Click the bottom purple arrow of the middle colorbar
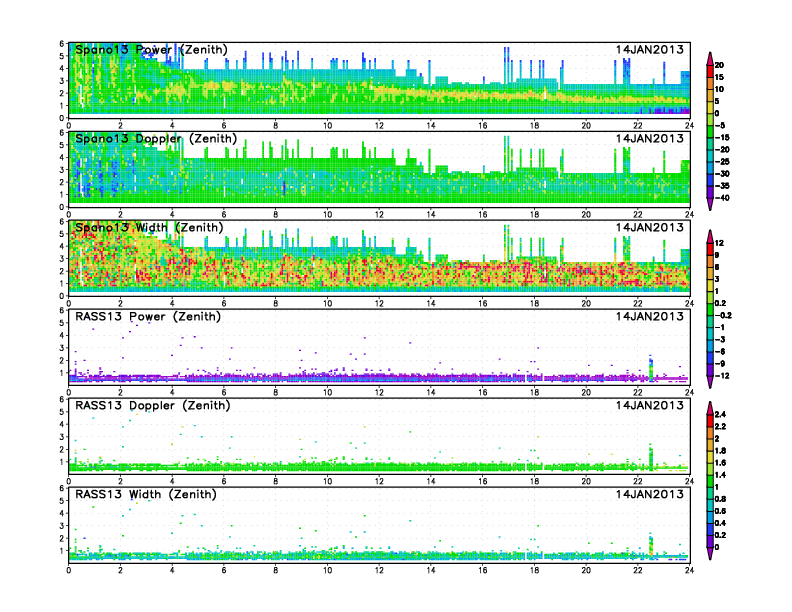The height and width of the screenshot is (612, 792). (x=710, y=382)
